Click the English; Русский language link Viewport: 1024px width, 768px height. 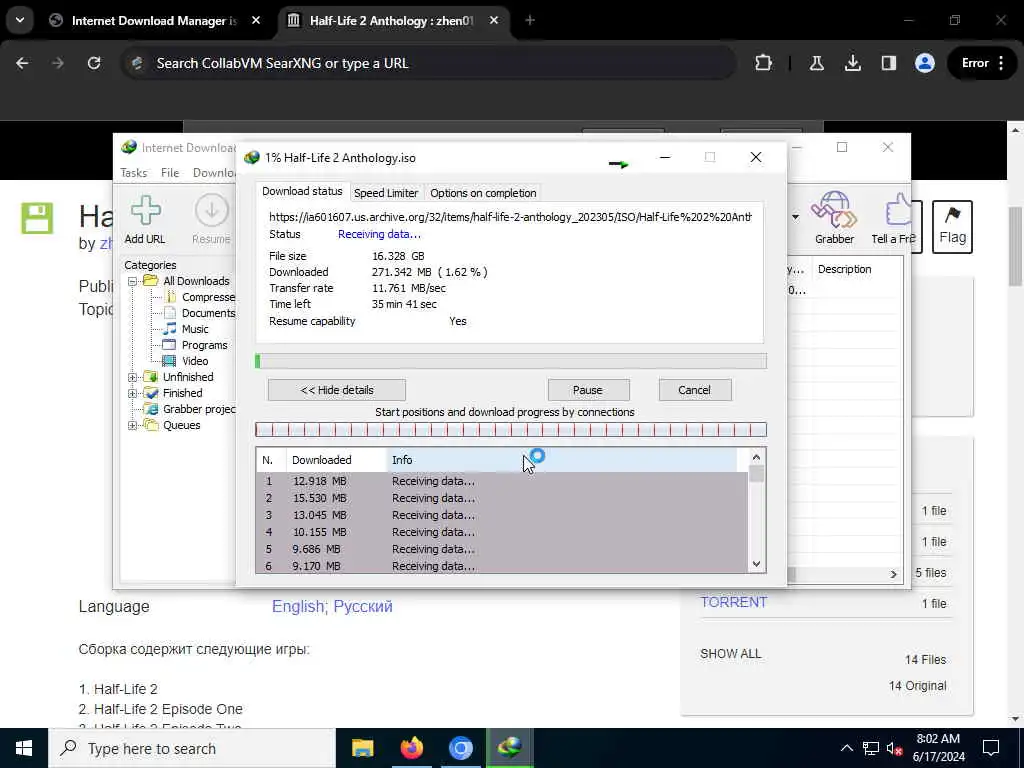pyautogui.click(x=332, y=606)
